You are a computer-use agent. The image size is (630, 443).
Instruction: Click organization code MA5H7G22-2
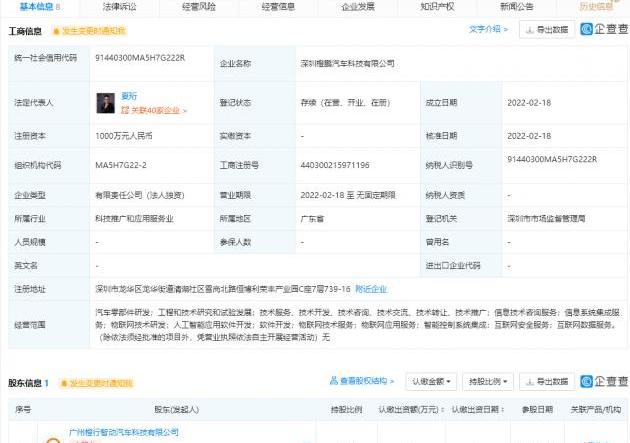pyautogui.click(x=121, y=165)
